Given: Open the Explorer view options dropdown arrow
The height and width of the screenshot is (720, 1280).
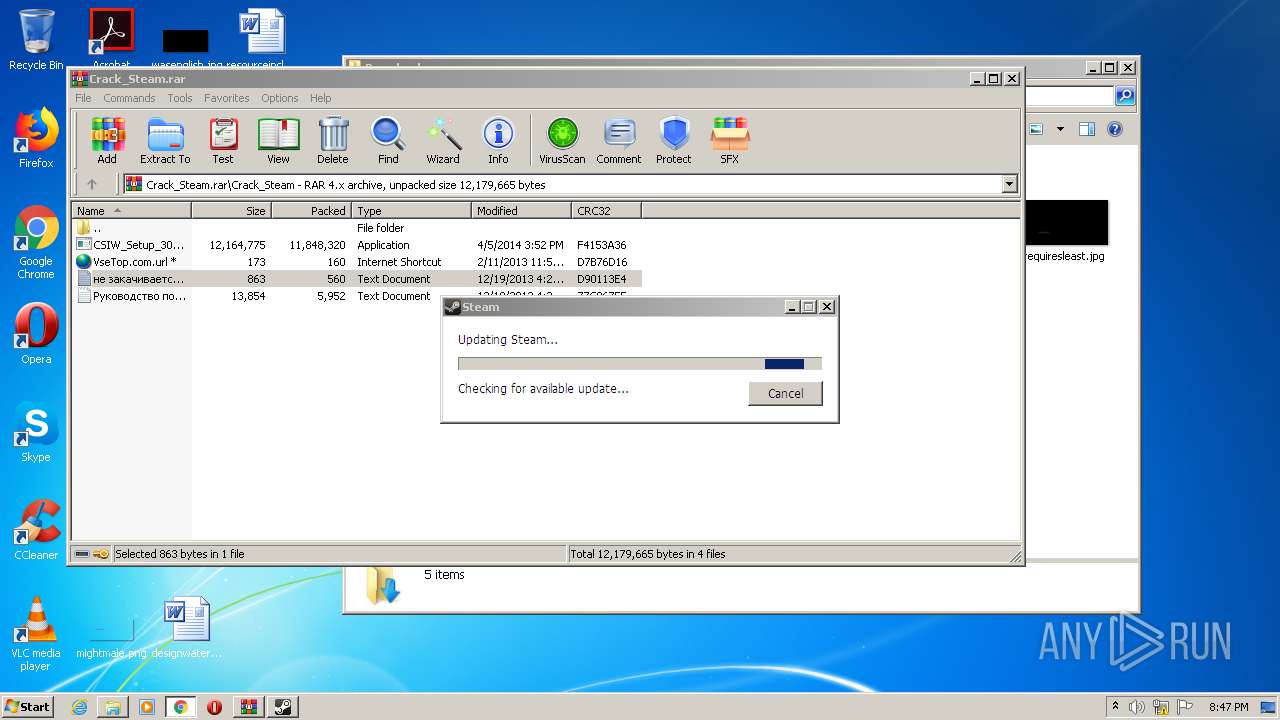Looking at the screenshot, I should coord(1059,129).
